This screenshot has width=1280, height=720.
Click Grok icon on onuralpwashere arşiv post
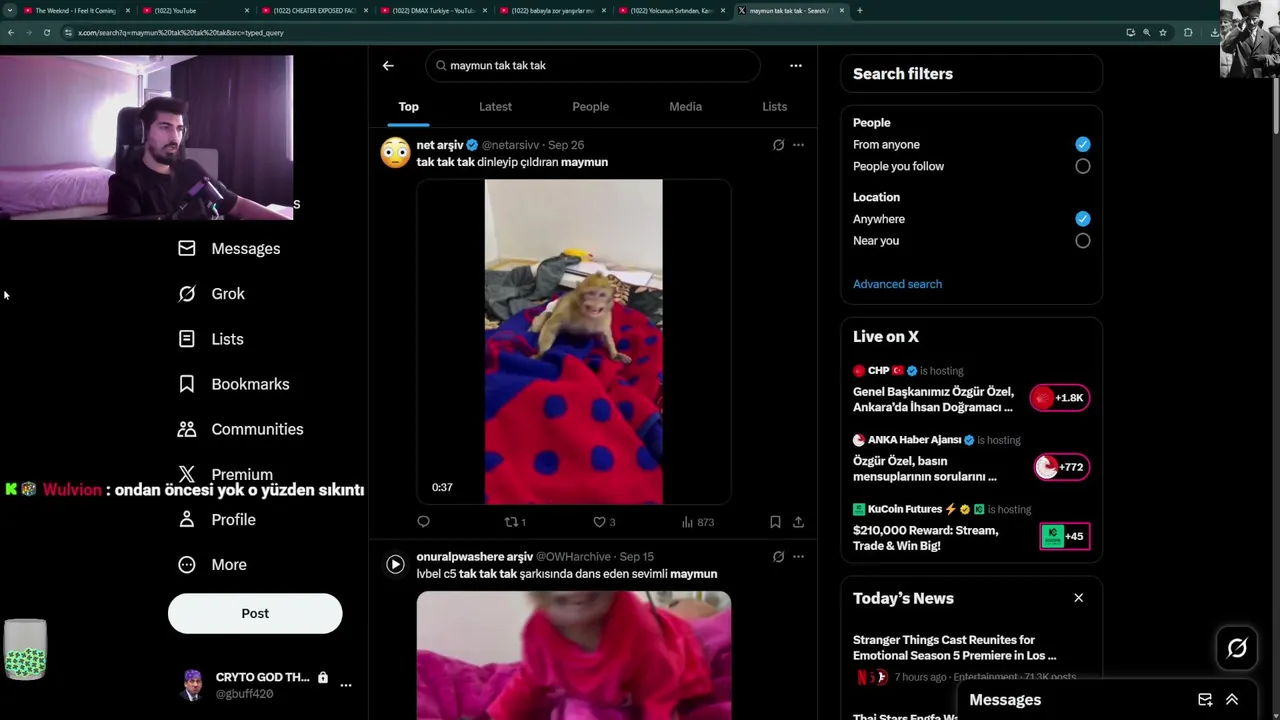pos(778,557)
